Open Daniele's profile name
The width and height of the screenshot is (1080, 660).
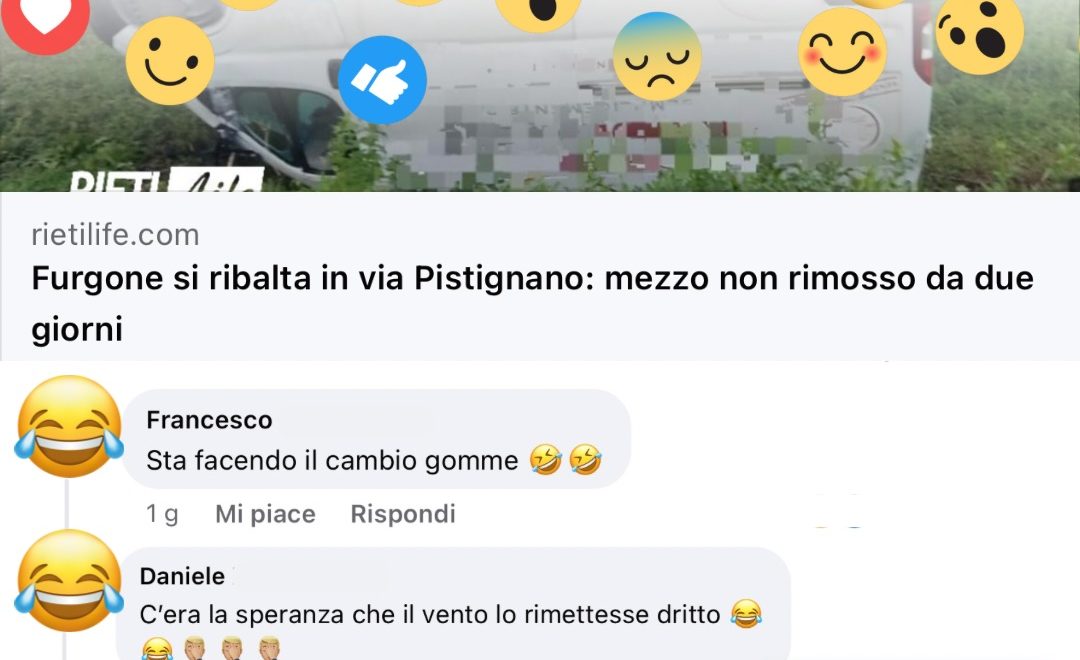click(x=183, y=576)
